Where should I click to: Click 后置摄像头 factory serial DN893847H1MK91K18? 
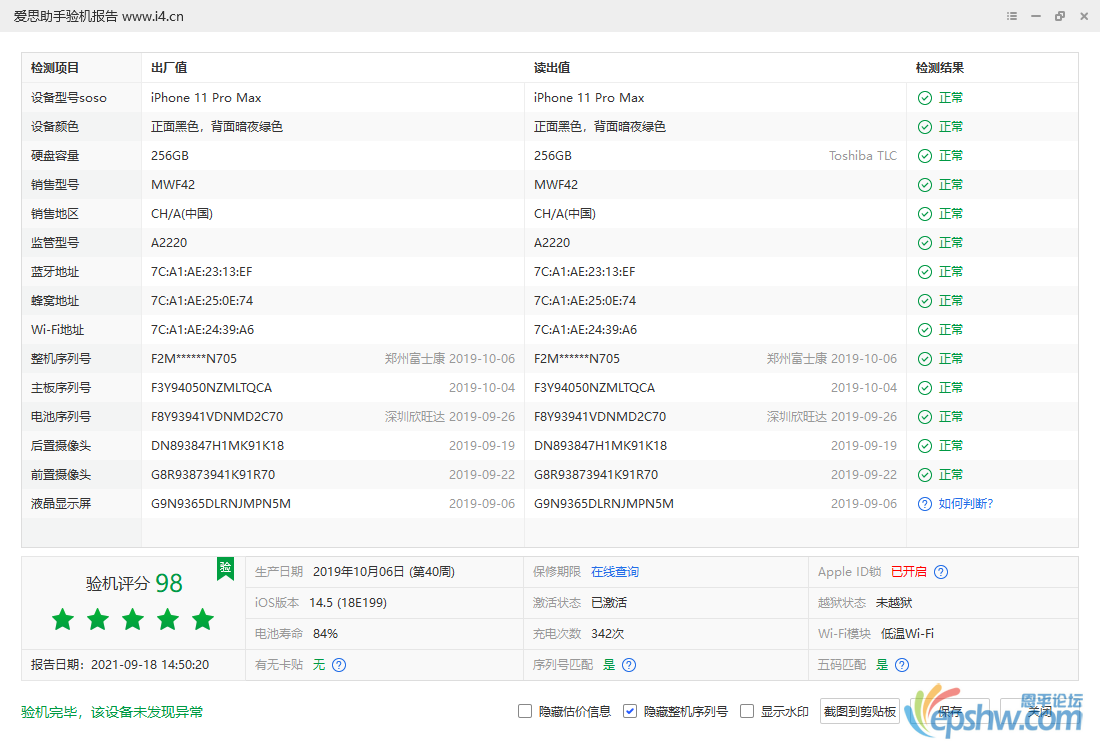pyautogui.click(x=217, y=445)
